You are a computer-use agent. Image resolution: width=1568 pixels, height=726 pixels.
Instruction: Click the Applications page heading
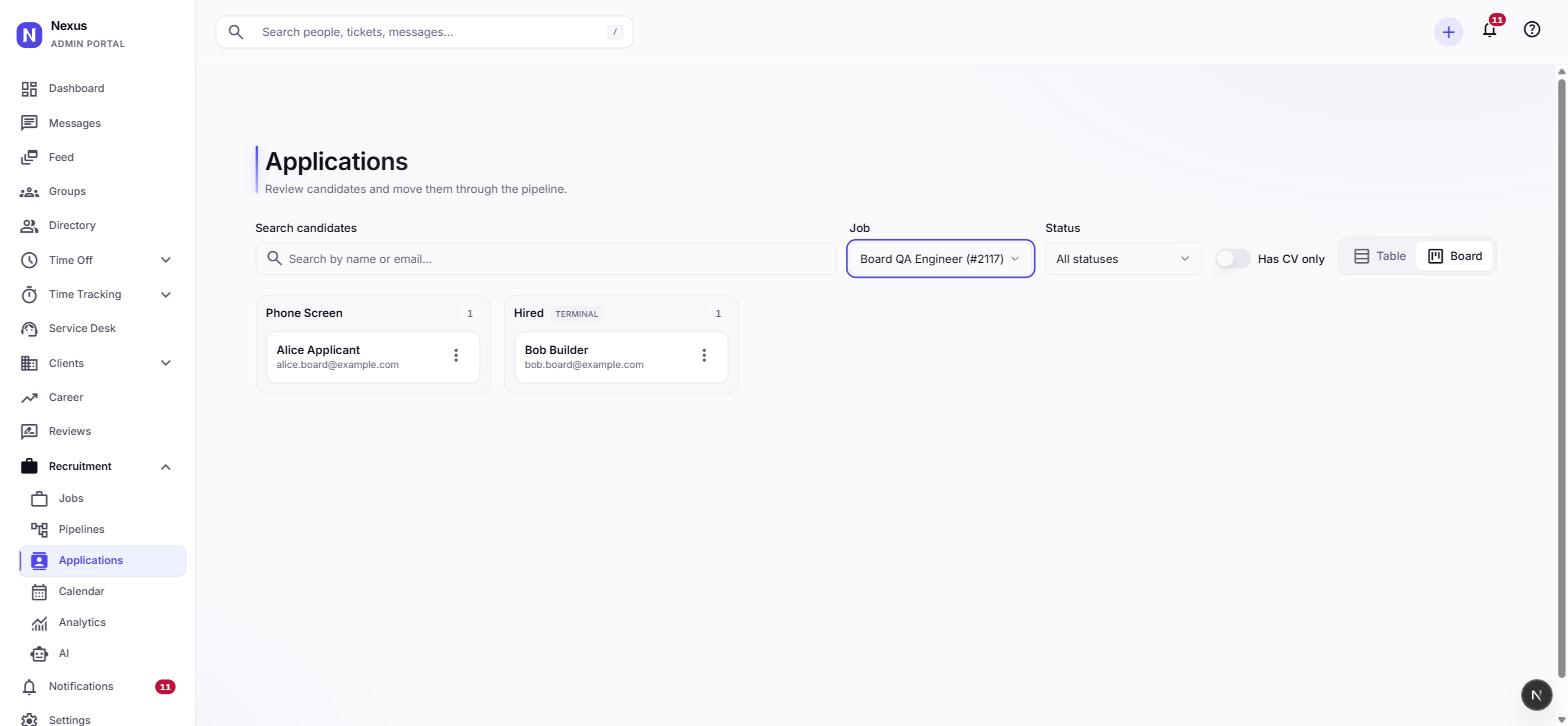336,161
